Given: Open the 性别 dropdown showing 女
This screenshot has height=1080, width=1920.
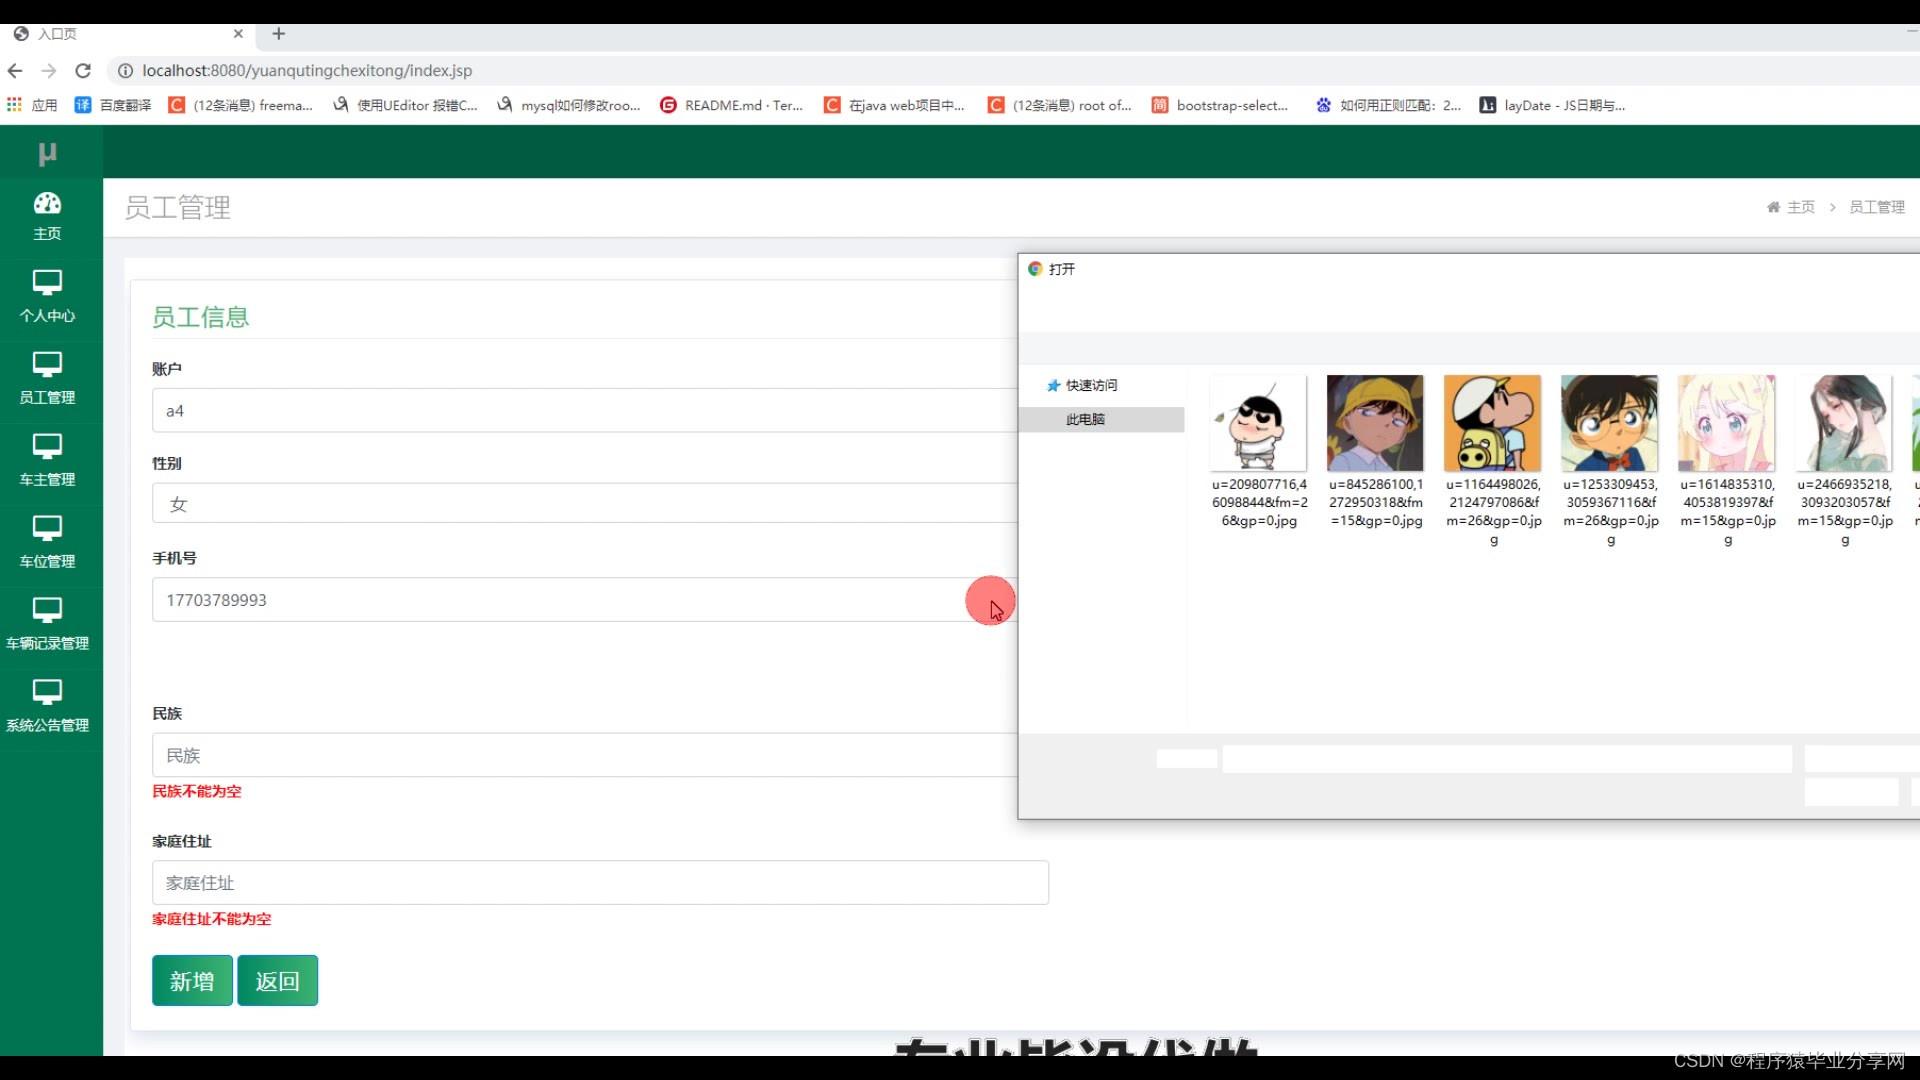Looking at the screenshot, I should (x=585, y=504).
